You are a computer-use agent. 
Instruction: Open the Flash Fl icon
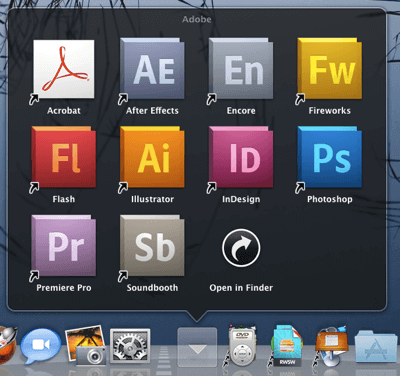[64, 157]
